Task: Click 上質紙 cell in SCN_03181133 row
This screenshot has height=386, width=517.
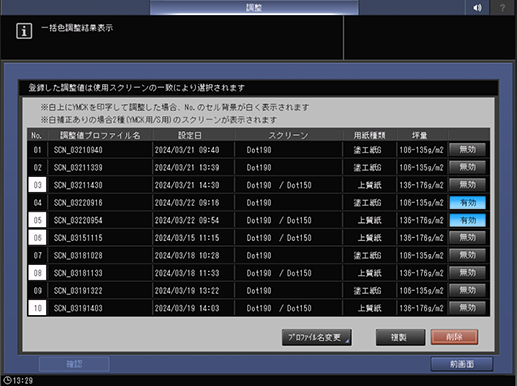Action: (x=369, y=273)
